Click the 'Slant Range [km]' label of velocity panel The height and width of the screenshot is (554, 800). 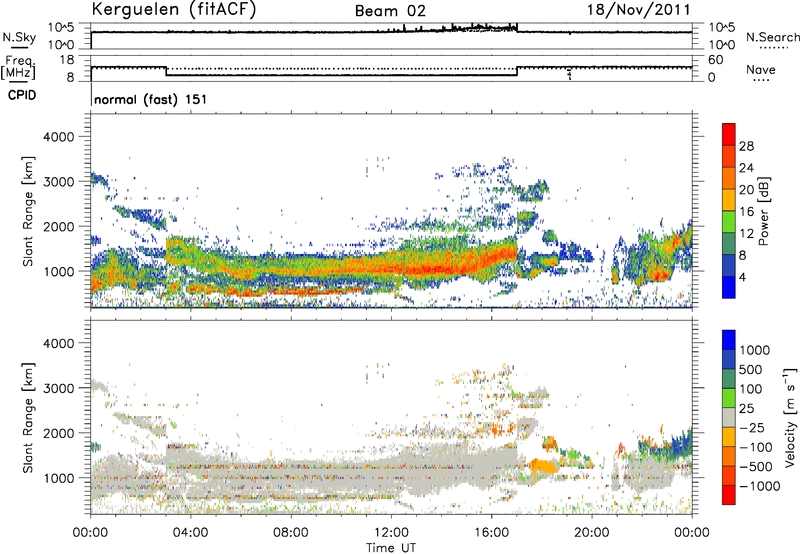click(28, 418)
